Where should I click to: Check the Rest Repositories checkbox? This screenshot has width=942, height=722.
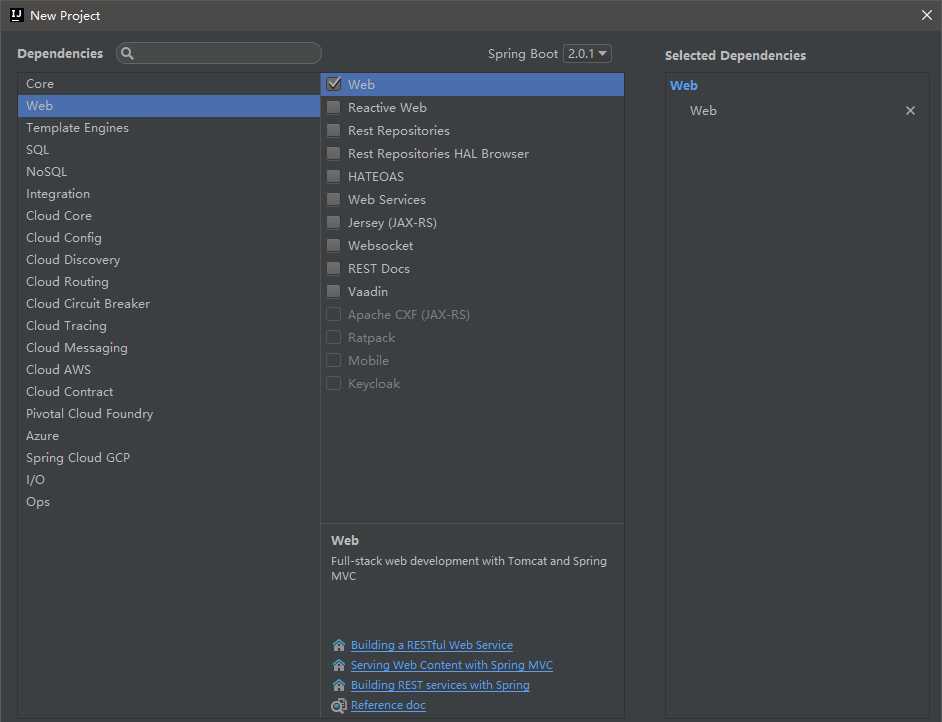coord(333,130)
